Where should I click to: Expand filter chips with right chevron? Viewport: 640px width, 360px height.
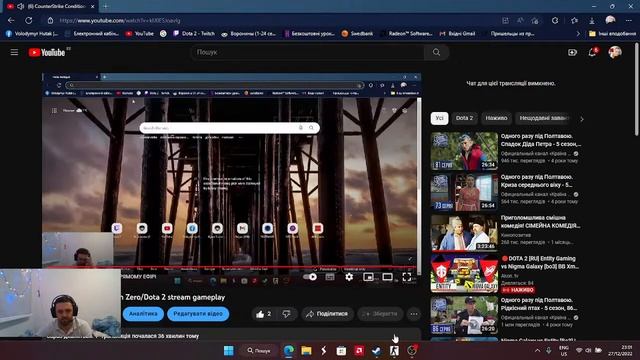tap(582, 119)
